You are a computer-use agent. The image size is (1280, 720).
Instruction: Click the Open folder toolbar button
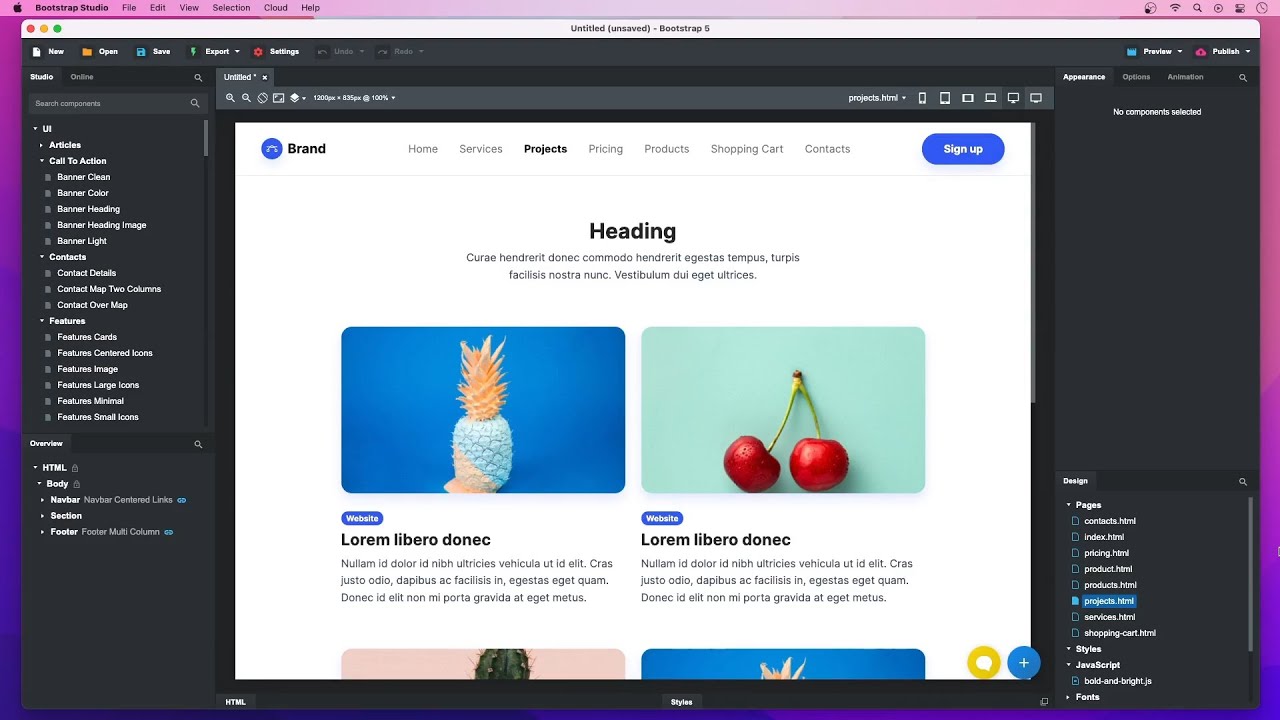point(100,52)
